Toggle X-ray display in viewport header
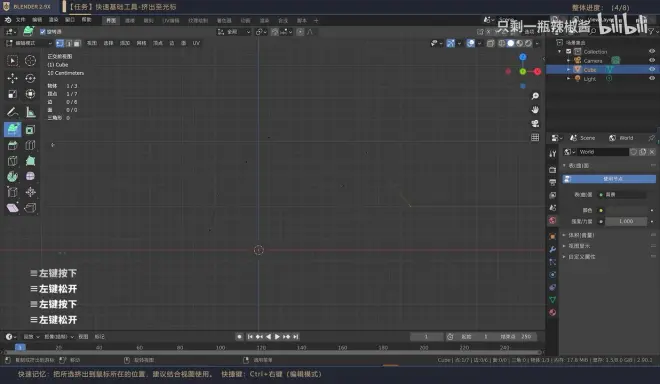The image size is (660, 384). tap(490, 43)
